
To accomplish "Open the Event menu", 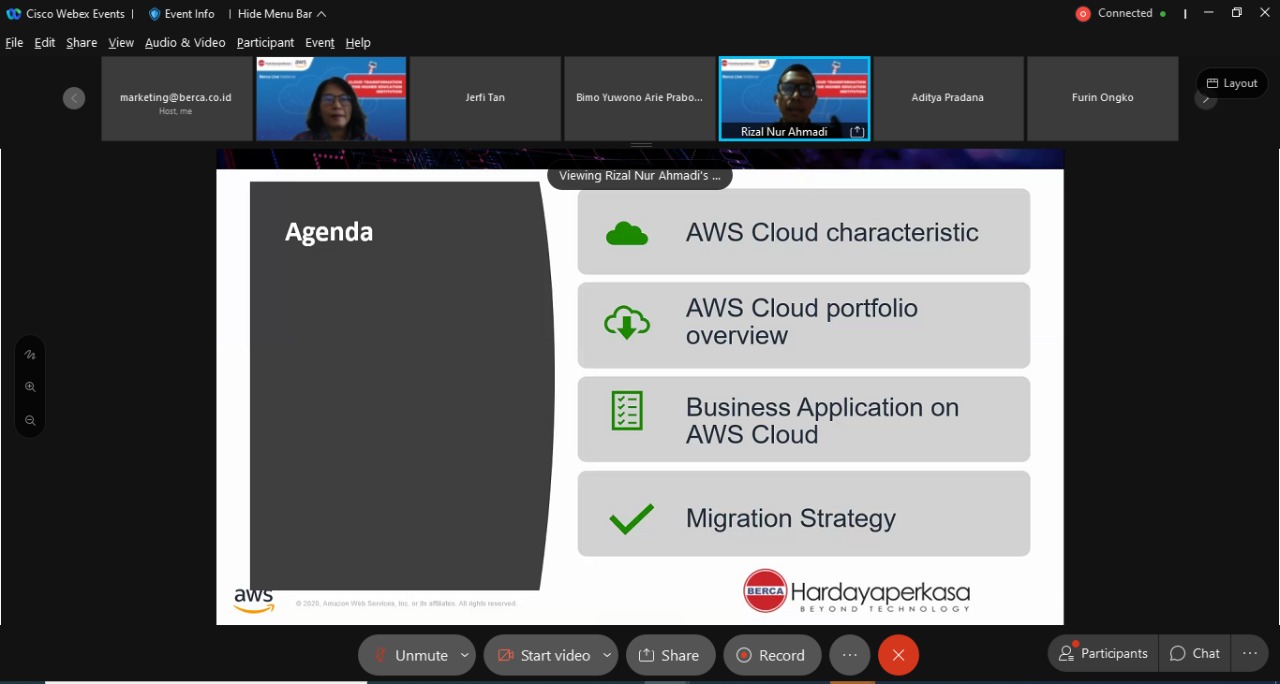I will (x=320, y=43).
